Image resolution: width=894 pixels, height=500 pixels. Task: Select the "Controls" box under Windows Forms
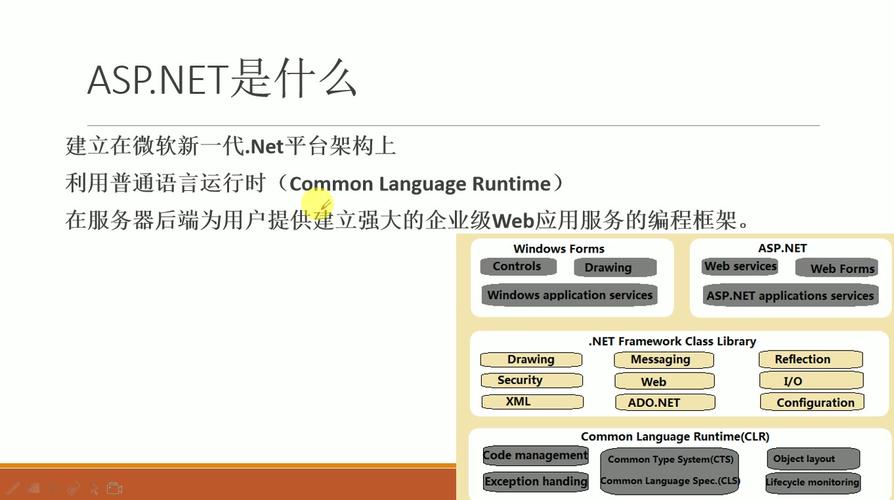point(518,266)
